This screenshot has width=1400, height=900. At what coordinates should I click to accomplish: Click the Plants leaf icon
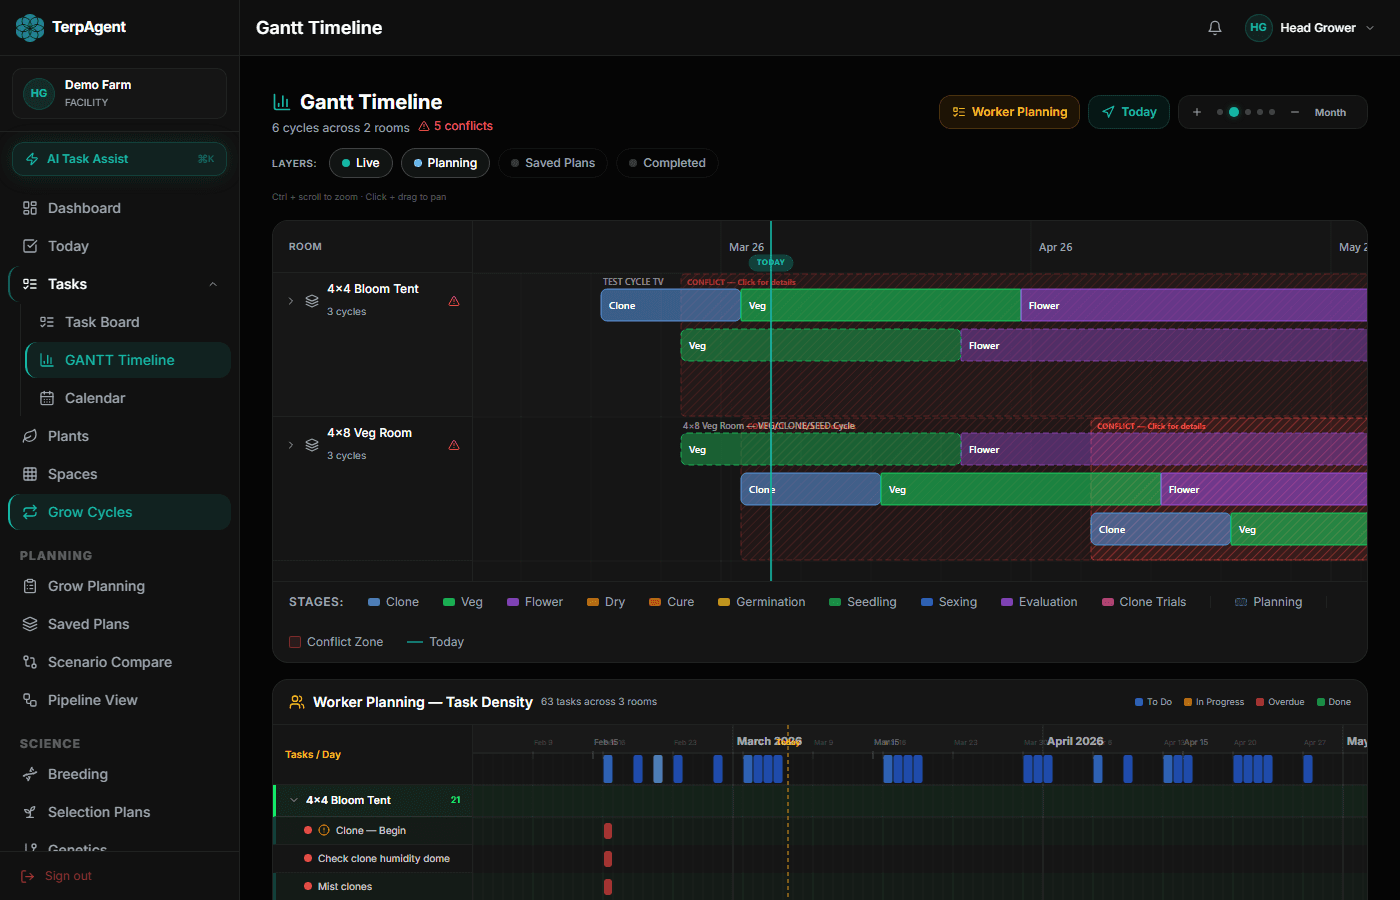[30, 436]
